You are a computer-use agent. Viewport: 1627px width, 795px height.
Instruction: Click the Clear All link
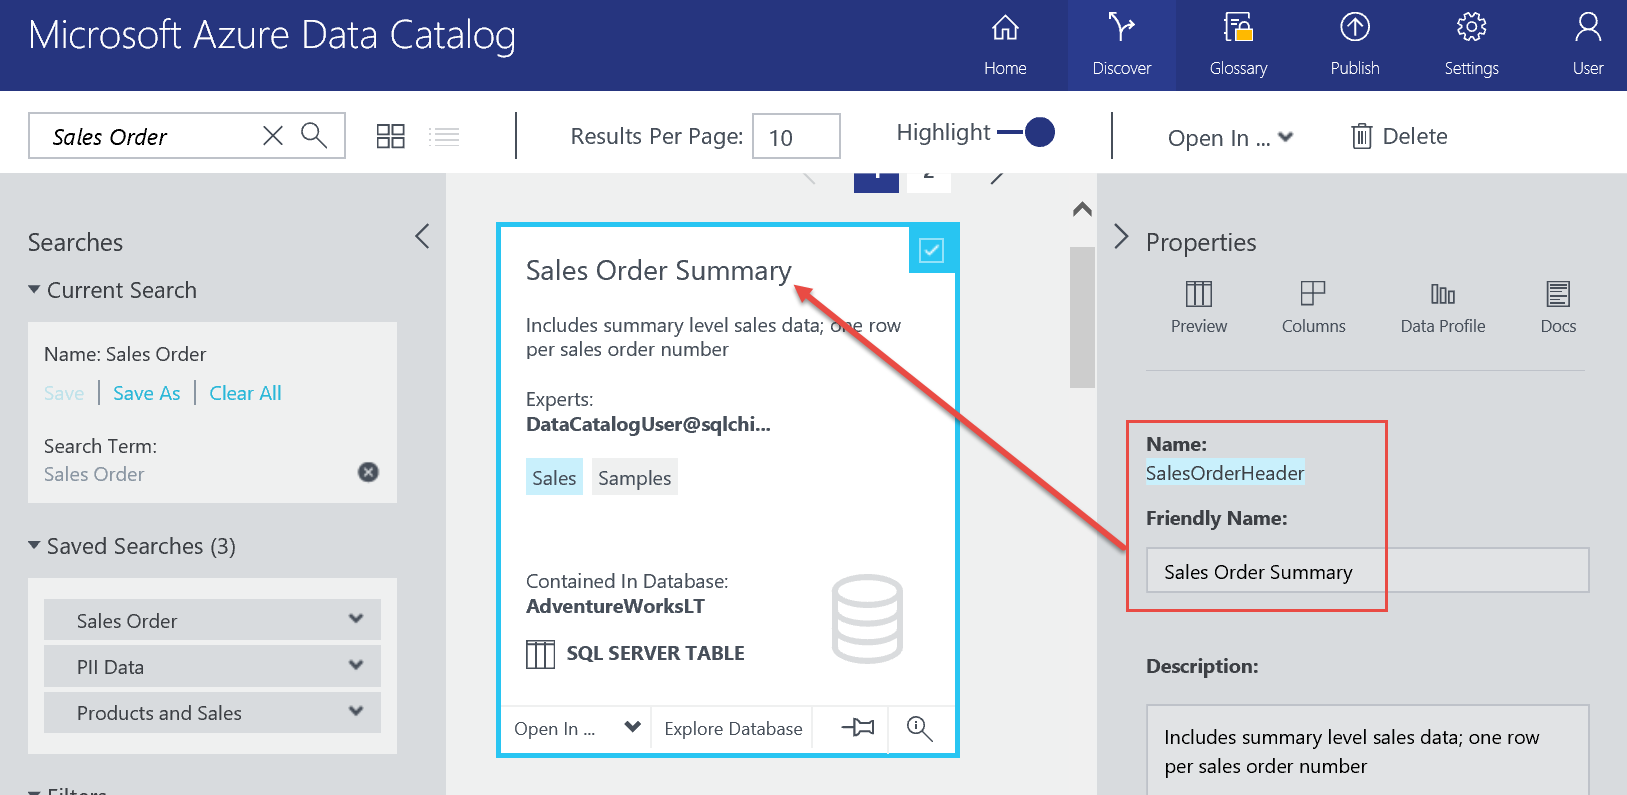point(245,393)
